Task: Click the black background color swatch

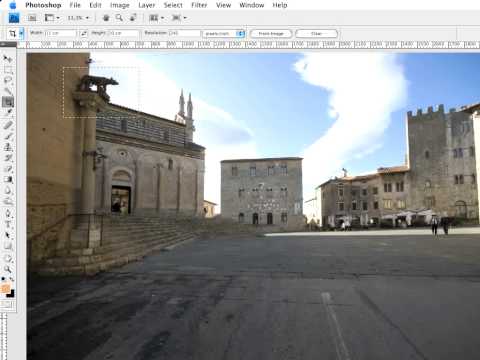Action: point(12,294)
